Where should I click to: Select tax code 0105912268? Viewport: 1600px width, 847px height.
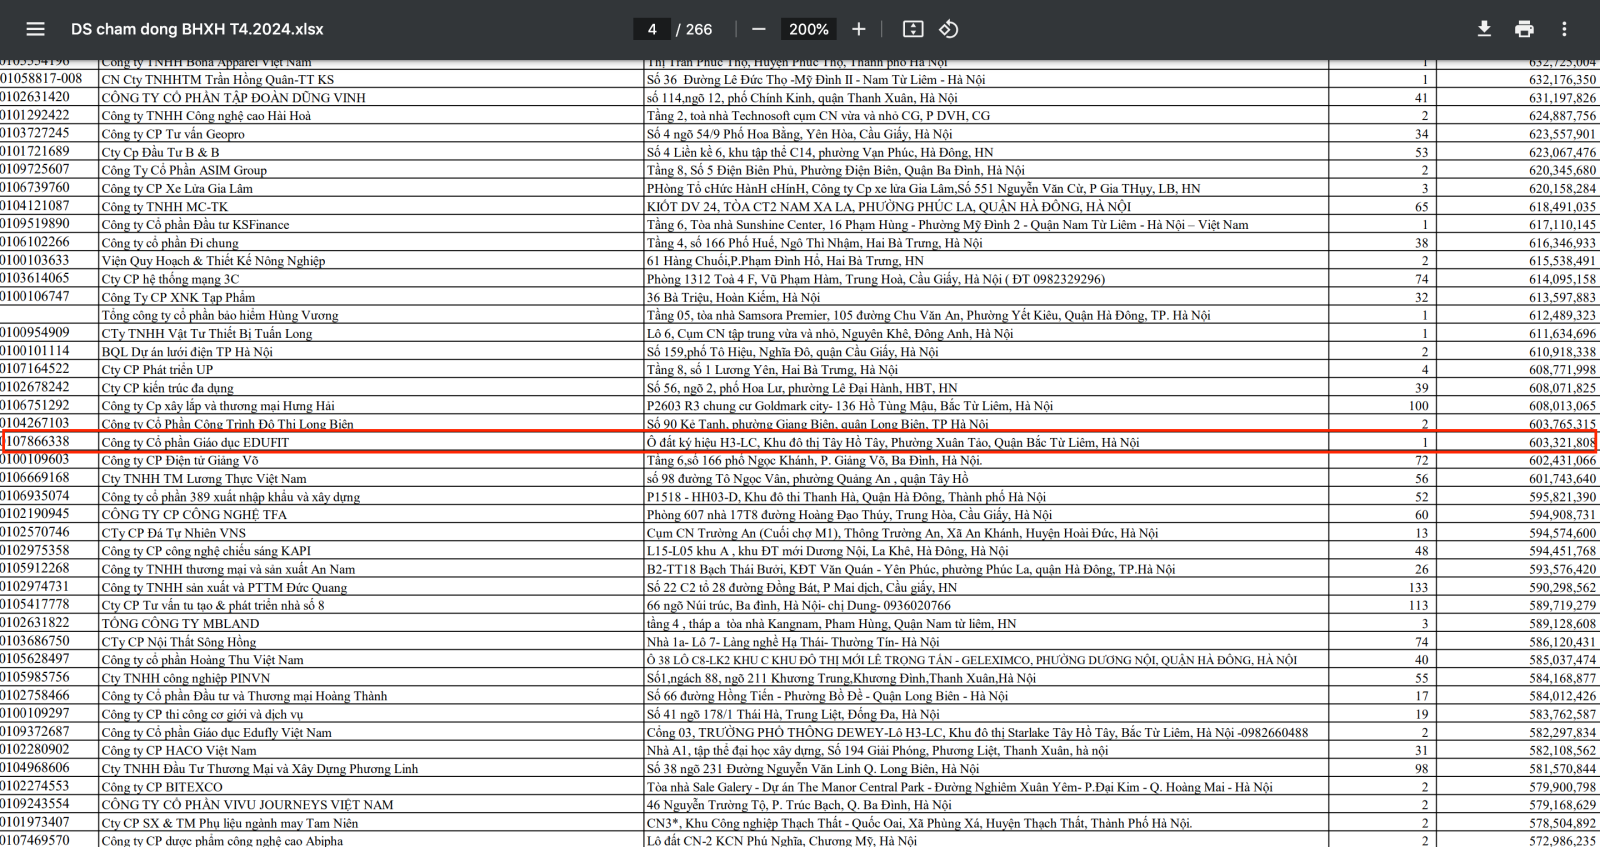point(35,569)
